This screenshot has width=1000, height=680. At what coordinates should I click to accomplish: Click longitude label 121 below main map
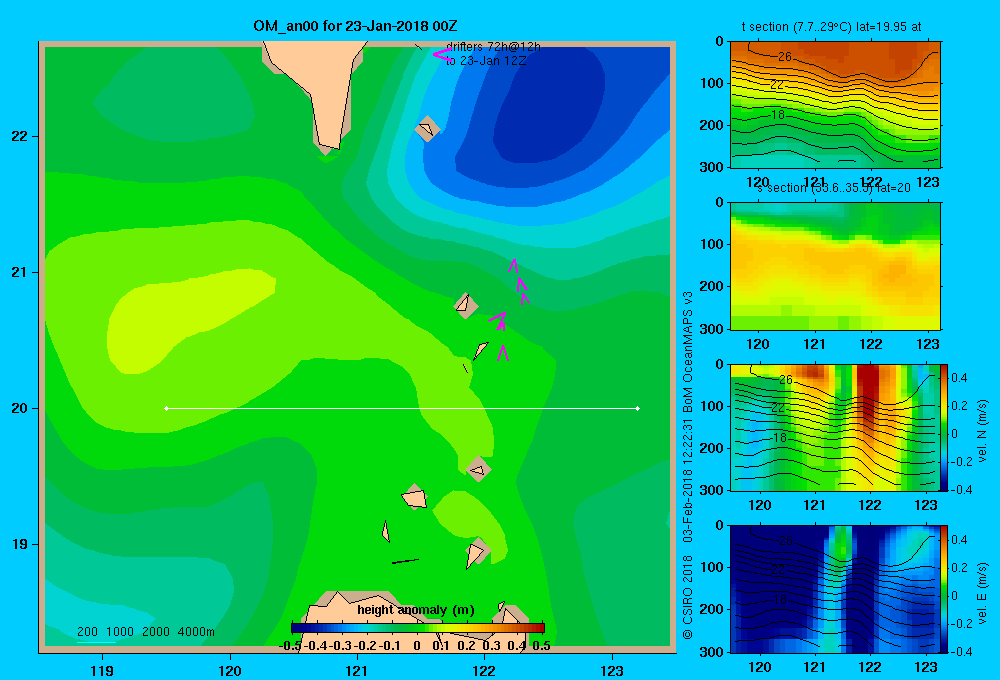pos(357,670)
